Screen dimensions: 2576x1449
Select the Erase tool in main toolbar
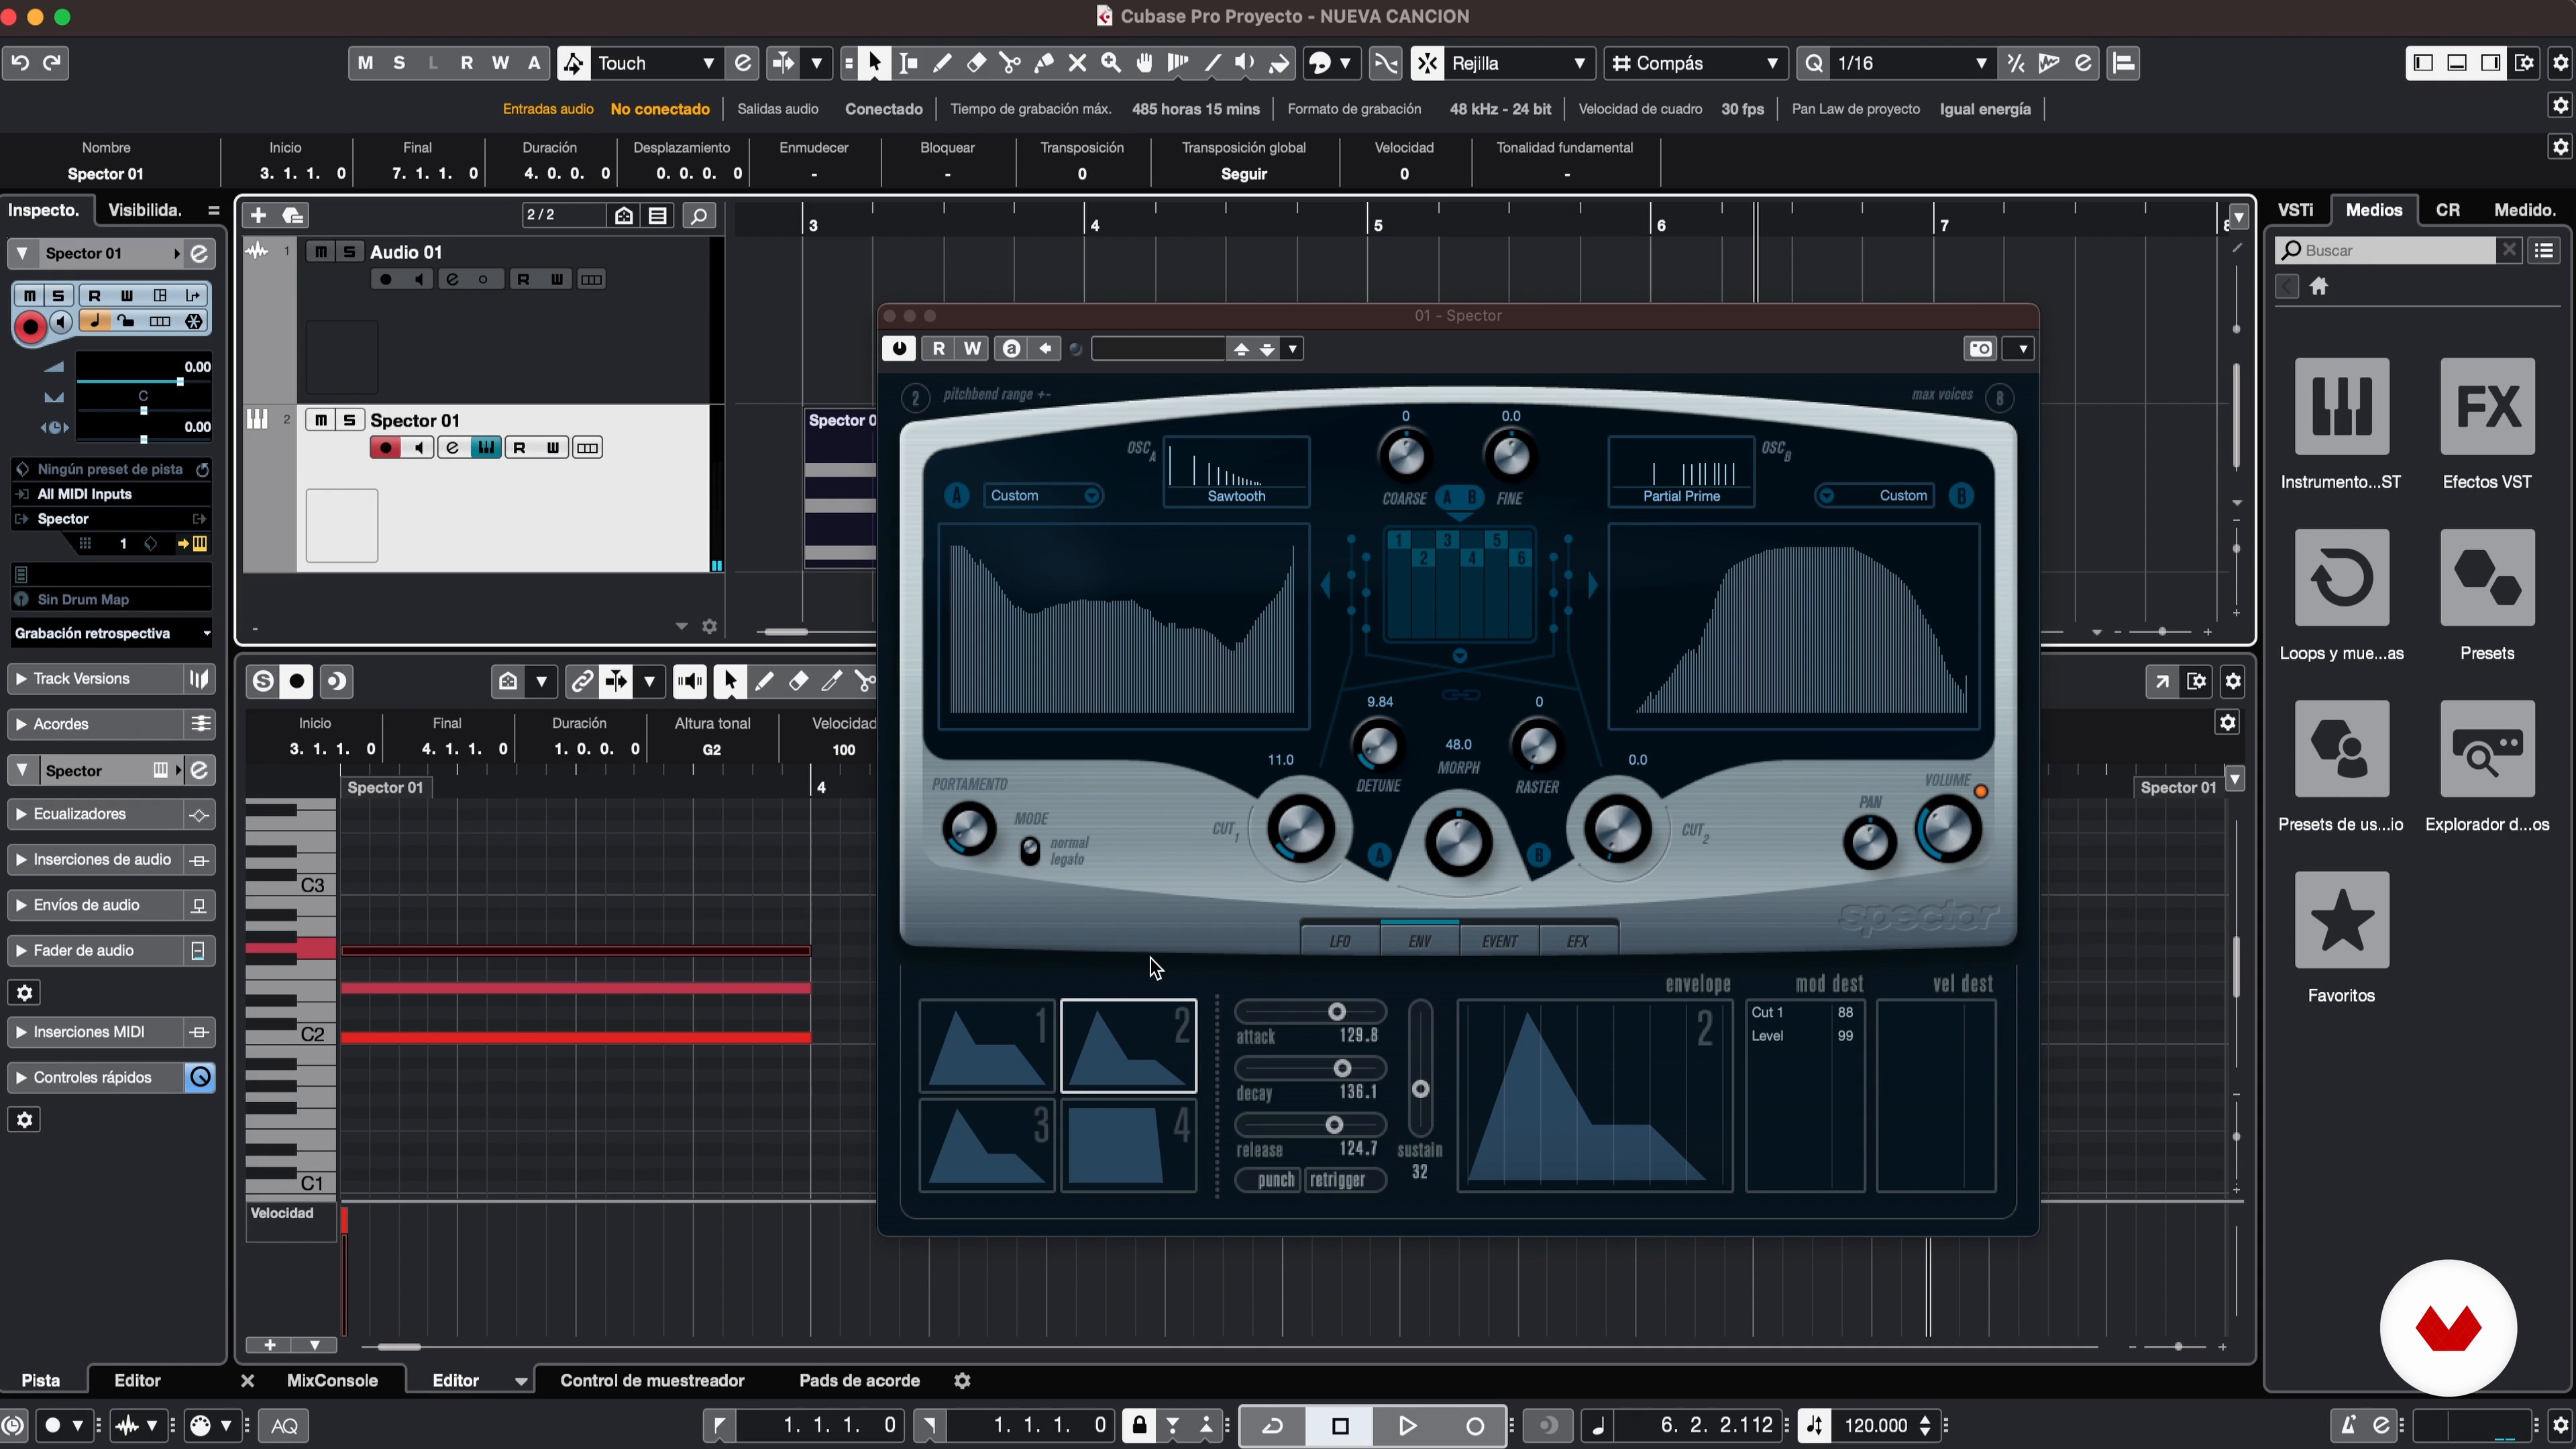point(976,63)
